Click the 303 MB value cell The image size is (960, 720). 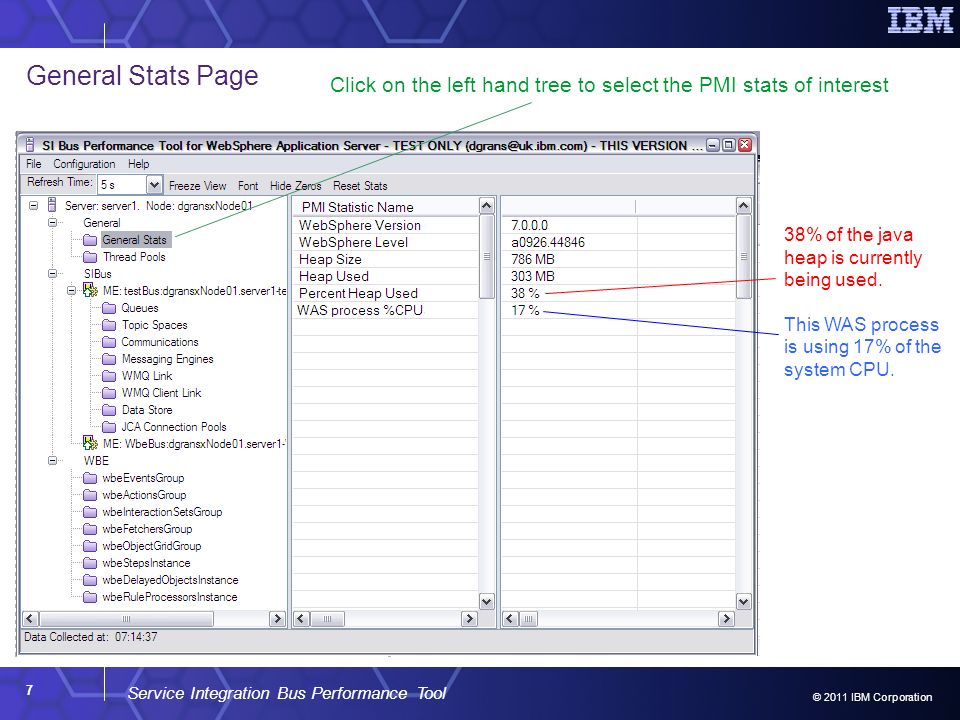[x=569, y=277]
